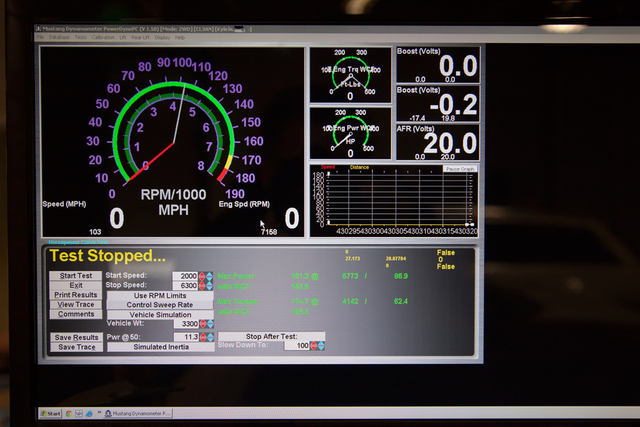
Task: Click the Eng Spd (RPM) digital readout
Action: coord(292,218)
